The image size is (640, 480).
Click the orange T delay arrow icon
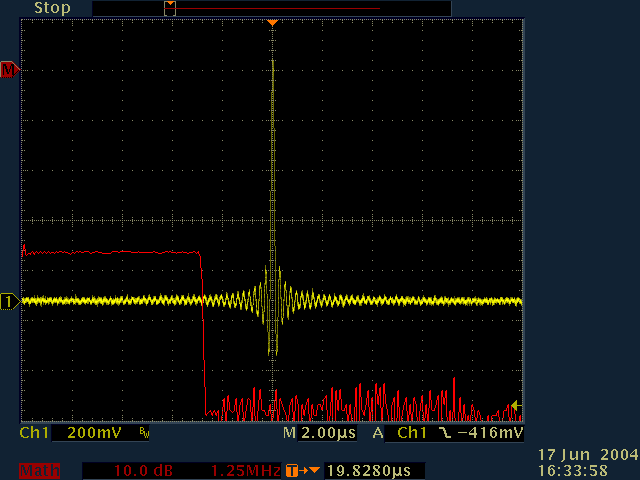303,470
